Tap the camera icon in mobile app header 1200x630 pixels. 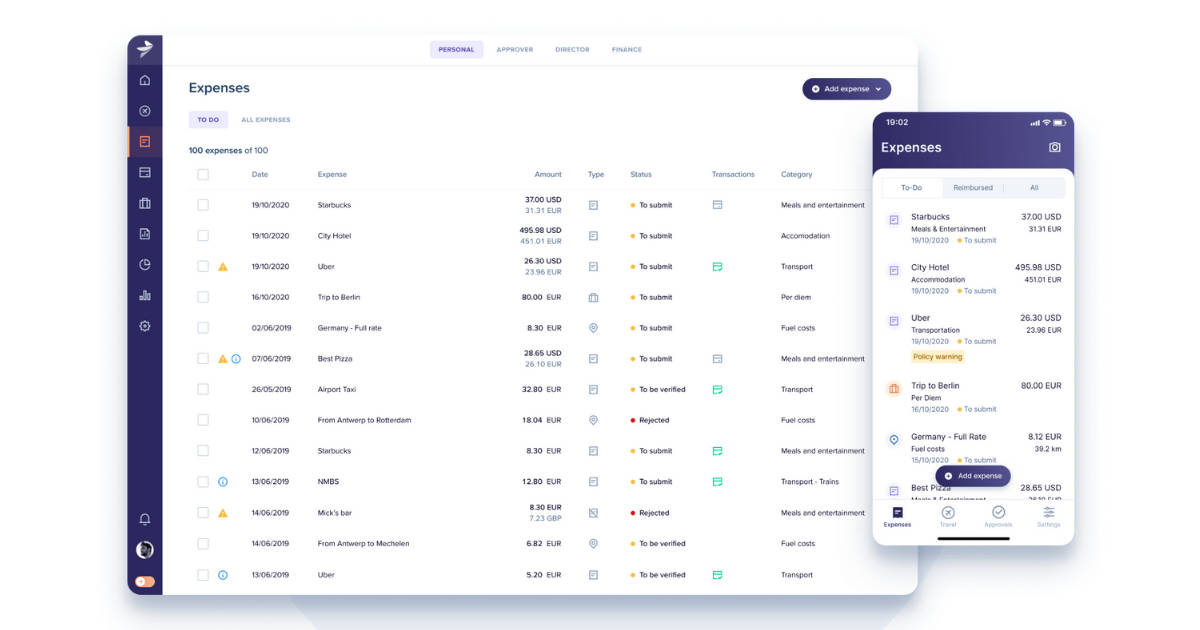click(1054, 147)
